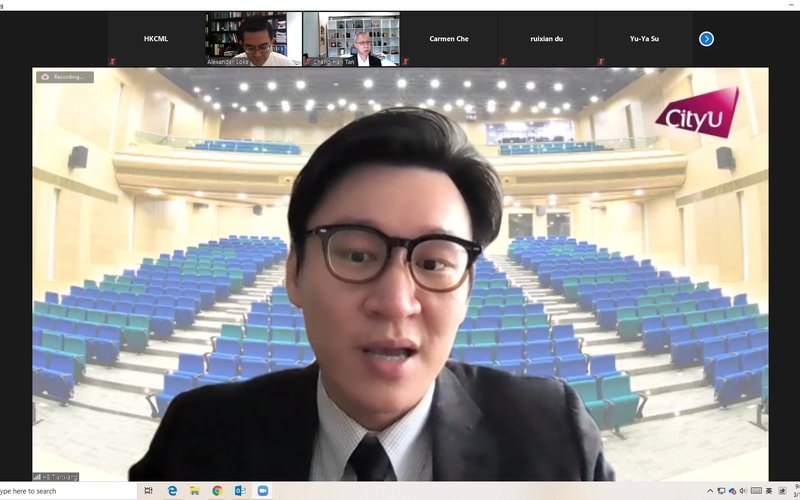Click the Task View taskbar icon
This screenshot has width=800, height=500.
tap(149, 491)
